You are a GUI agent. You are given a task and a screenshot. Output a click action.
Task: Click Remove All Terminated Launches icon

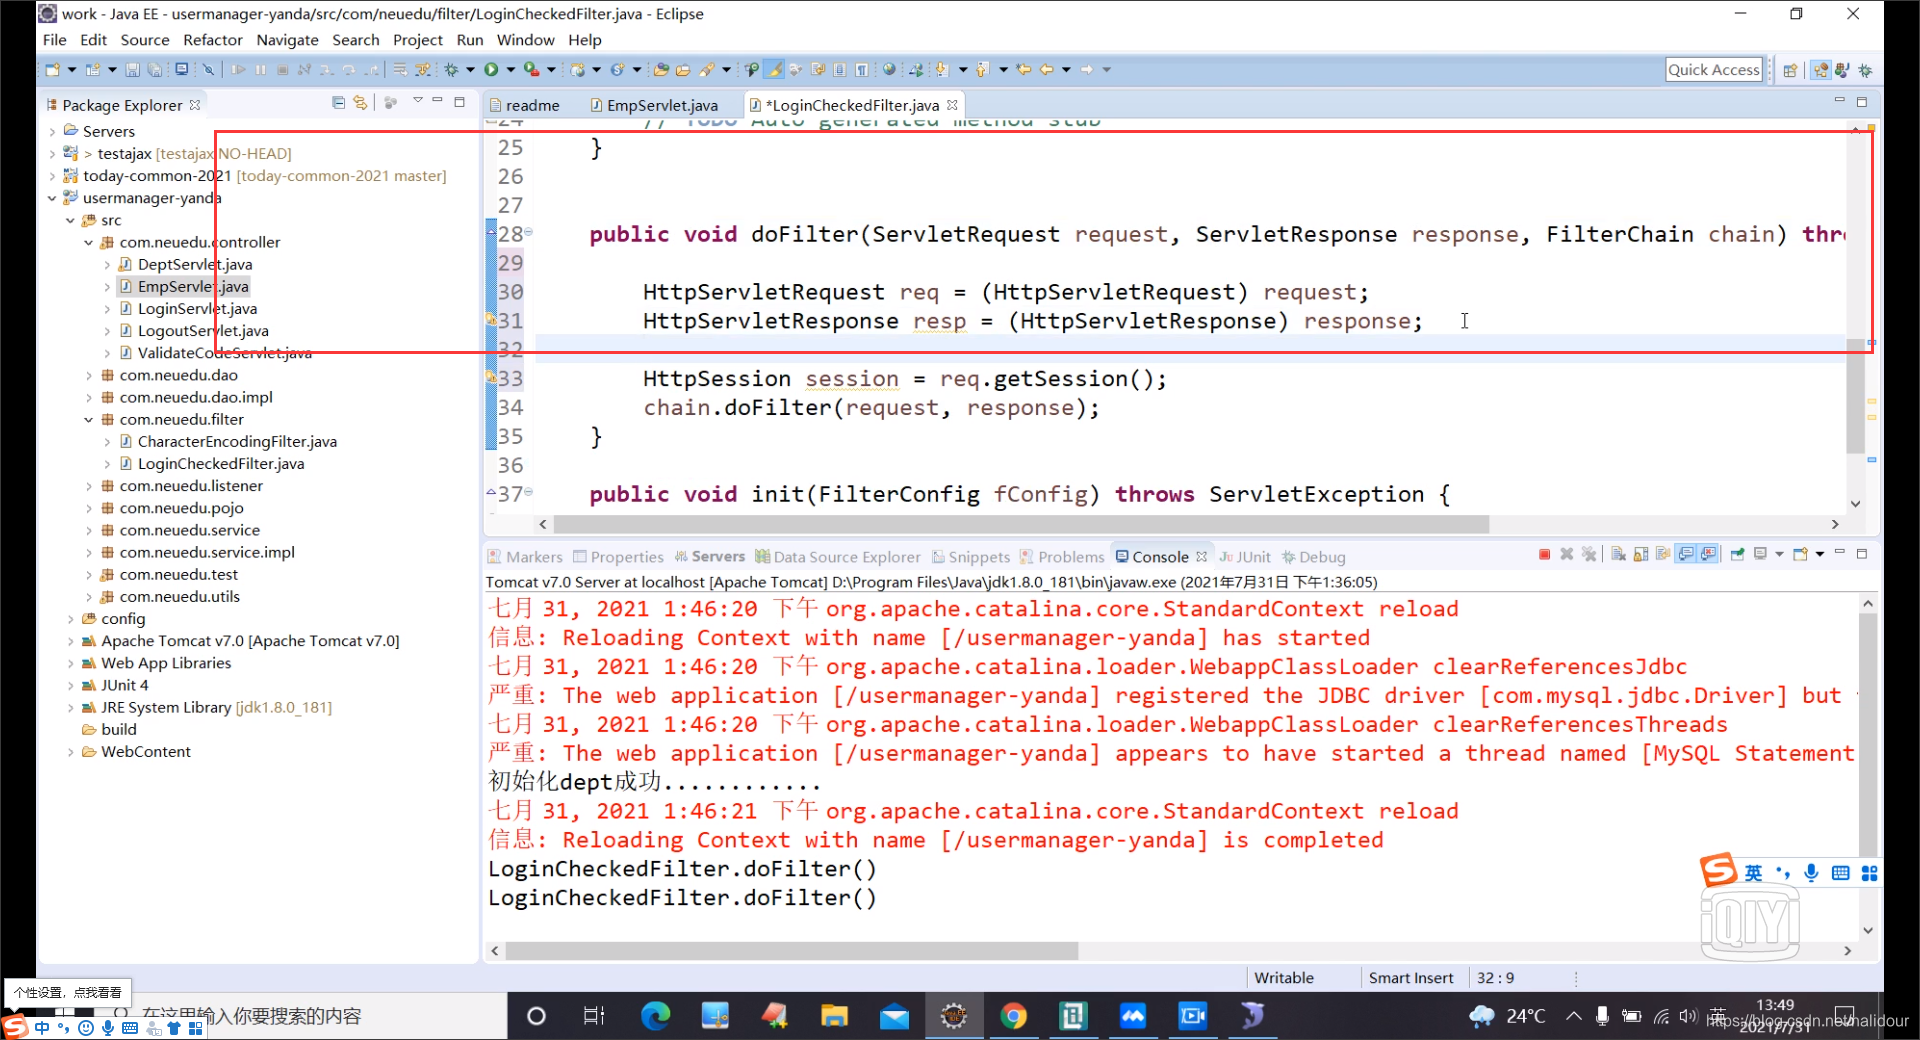coord(1589,555)
